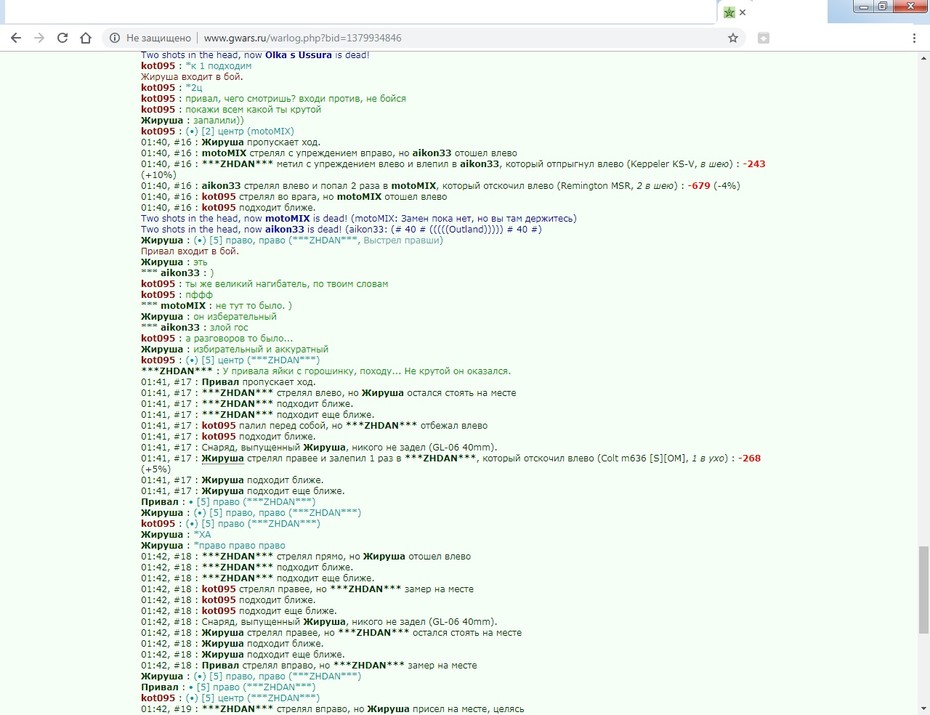Click 'Жируша стрелял правее, но' #18 line
This screenshot has width=930, height=715.
point(331,633)
